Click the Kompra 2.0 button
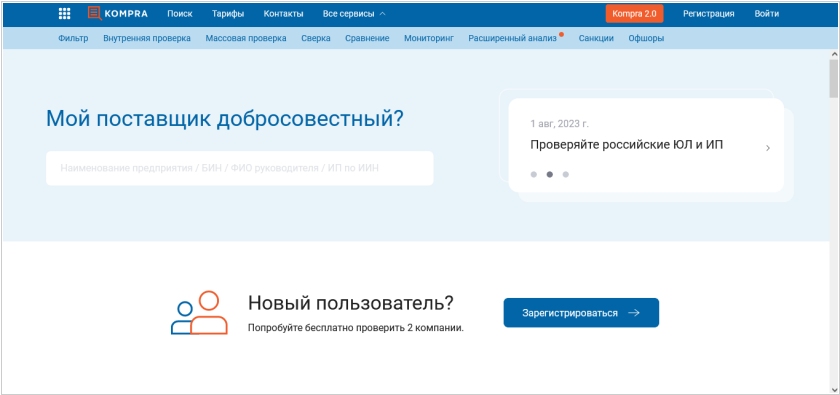The width and height of the screenshot is (840, 395). click(634, 14)
